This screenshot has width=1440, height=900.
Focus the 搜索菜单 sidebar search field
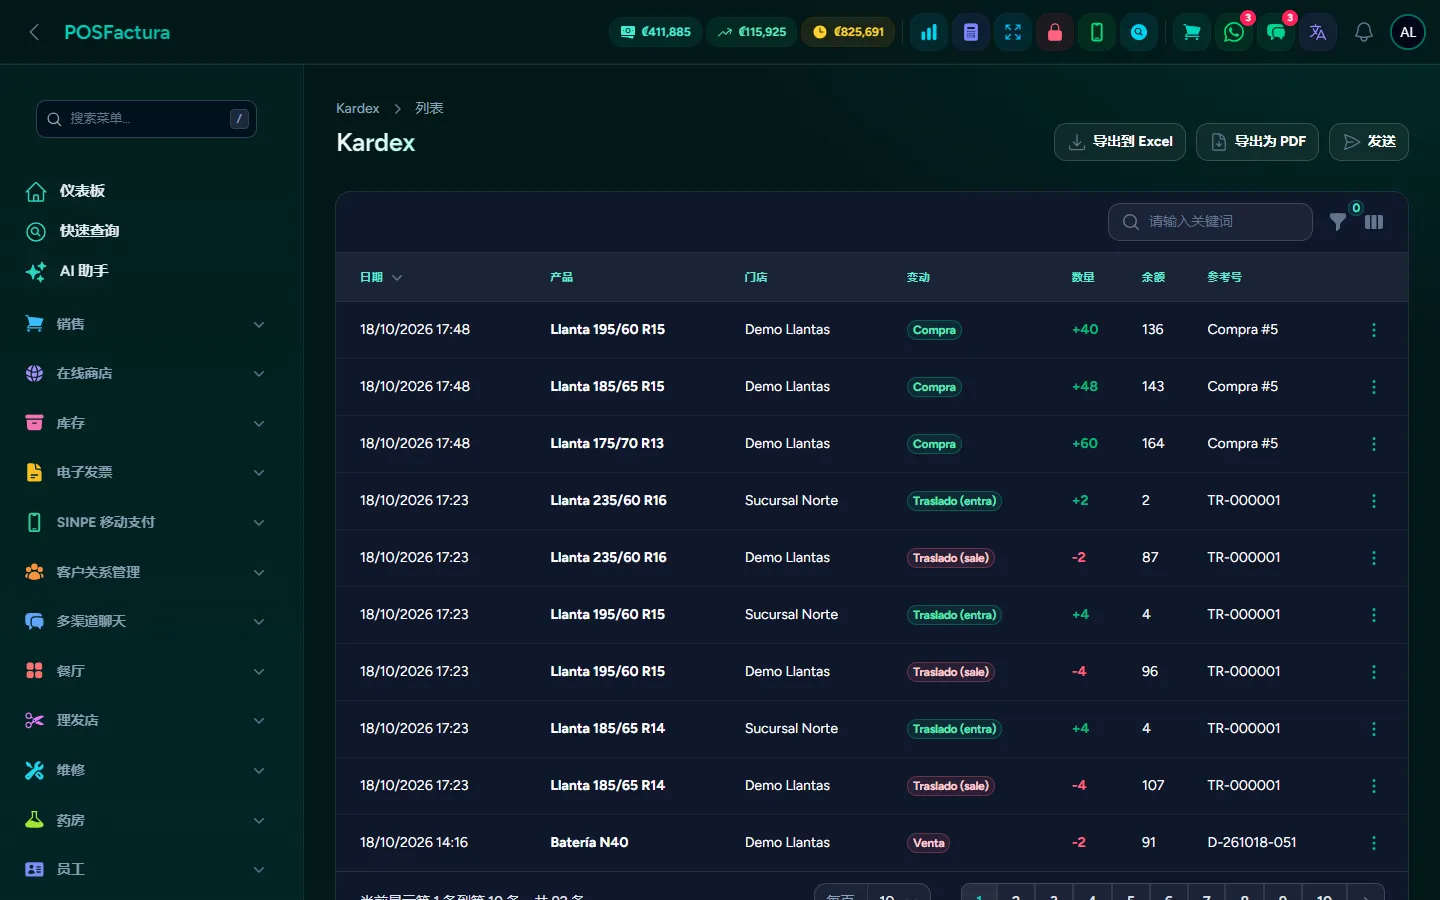pos(146,119)
